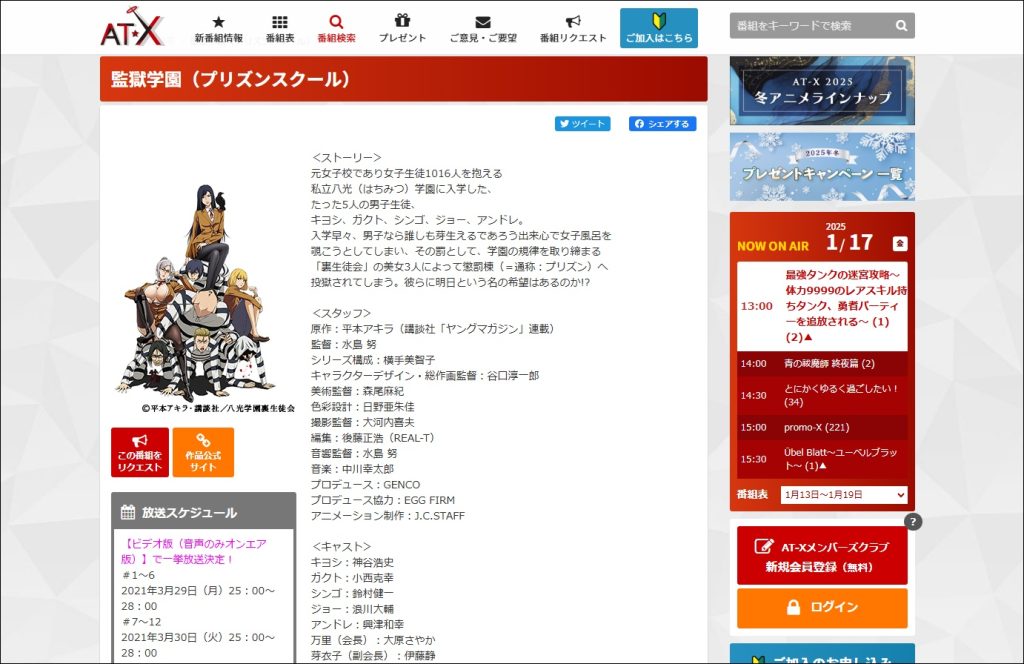
Task: Click the 放送スケジュール calendar icon
Action: pos(128,512)
